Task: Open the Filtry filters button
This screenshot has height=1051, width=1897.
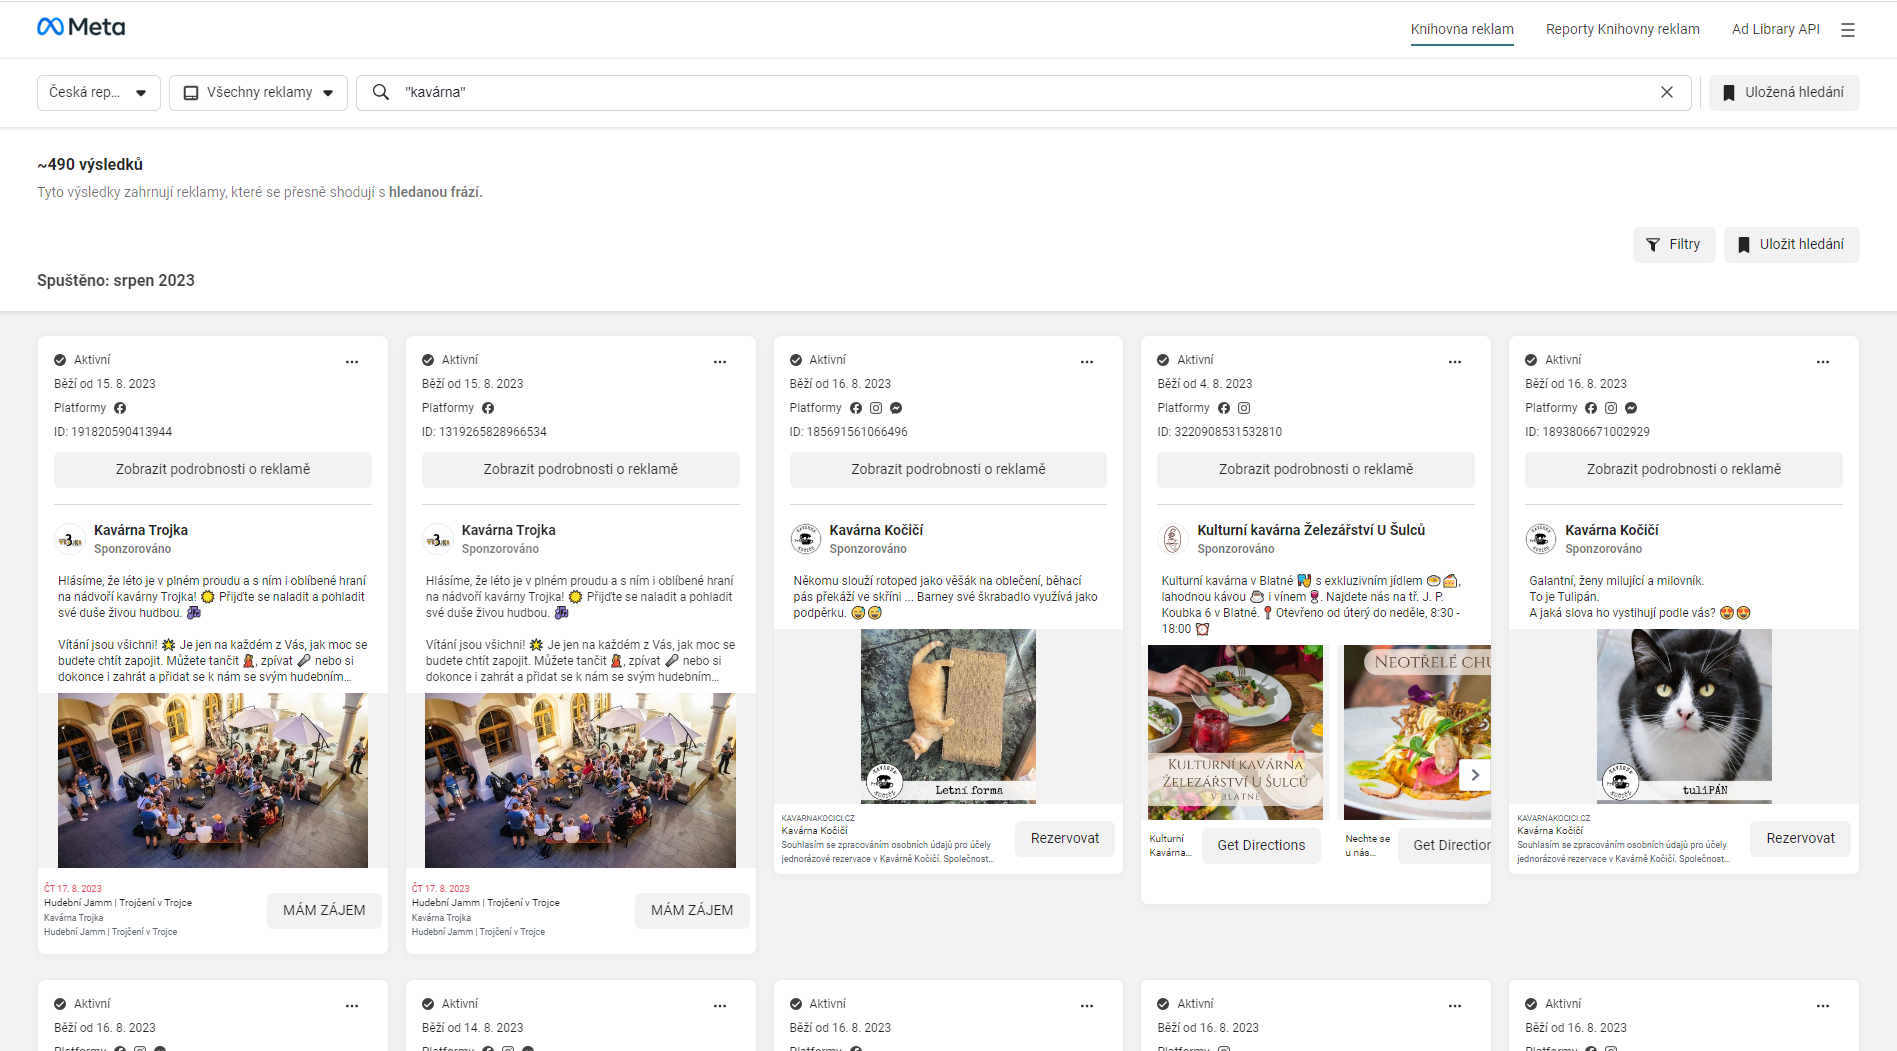Action: pyautogui.click(x=1674, y=245)
